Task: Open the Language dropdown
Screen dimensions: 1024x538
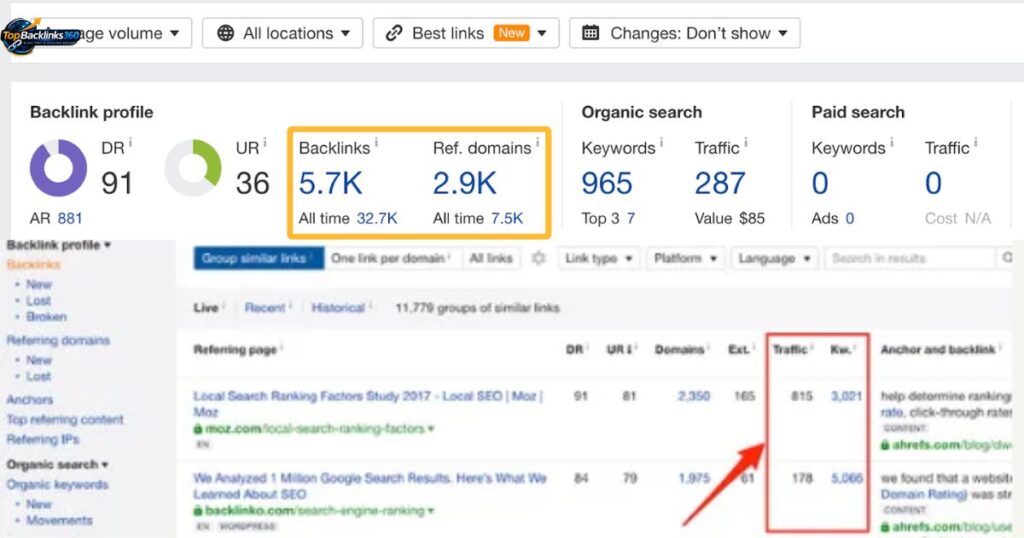Action: 775,259
